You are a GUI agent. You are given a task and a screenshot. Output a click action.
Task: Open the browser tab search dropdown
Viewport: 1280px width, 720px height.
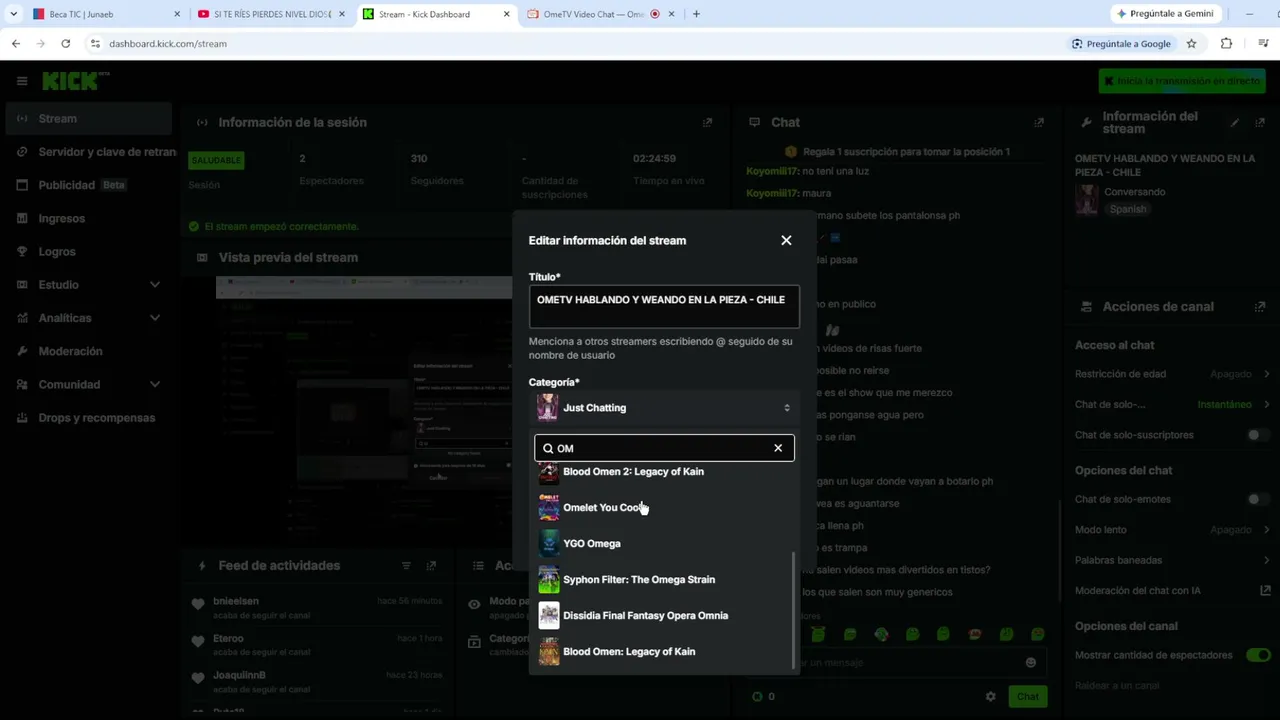coord(13,14)
